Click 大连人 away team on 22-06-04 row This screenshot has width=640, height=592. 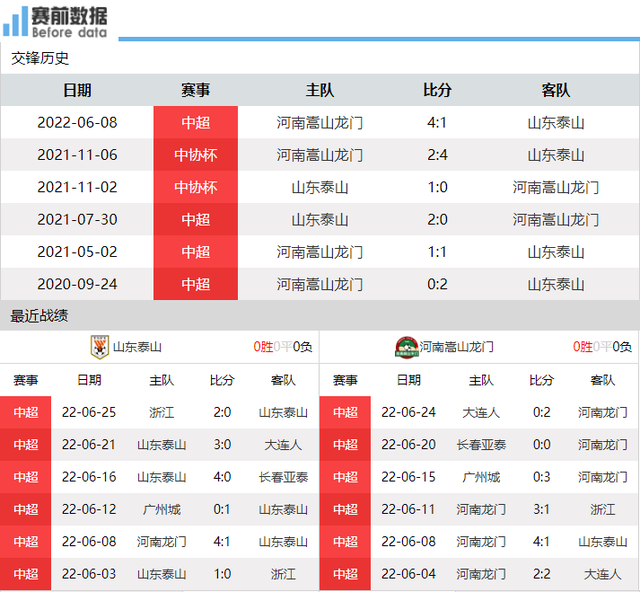click(x=602, y=574)
